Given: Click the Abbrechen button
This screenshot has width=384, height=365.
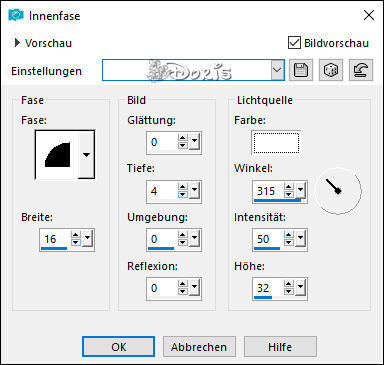Looking at the screenshot, I should tap(199, 347).
